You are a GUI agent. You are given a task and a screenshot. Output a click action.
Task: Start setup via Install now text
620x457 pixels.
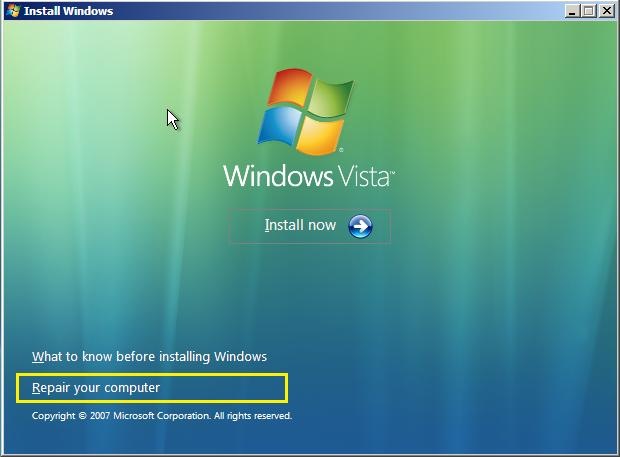pos(300,225)
